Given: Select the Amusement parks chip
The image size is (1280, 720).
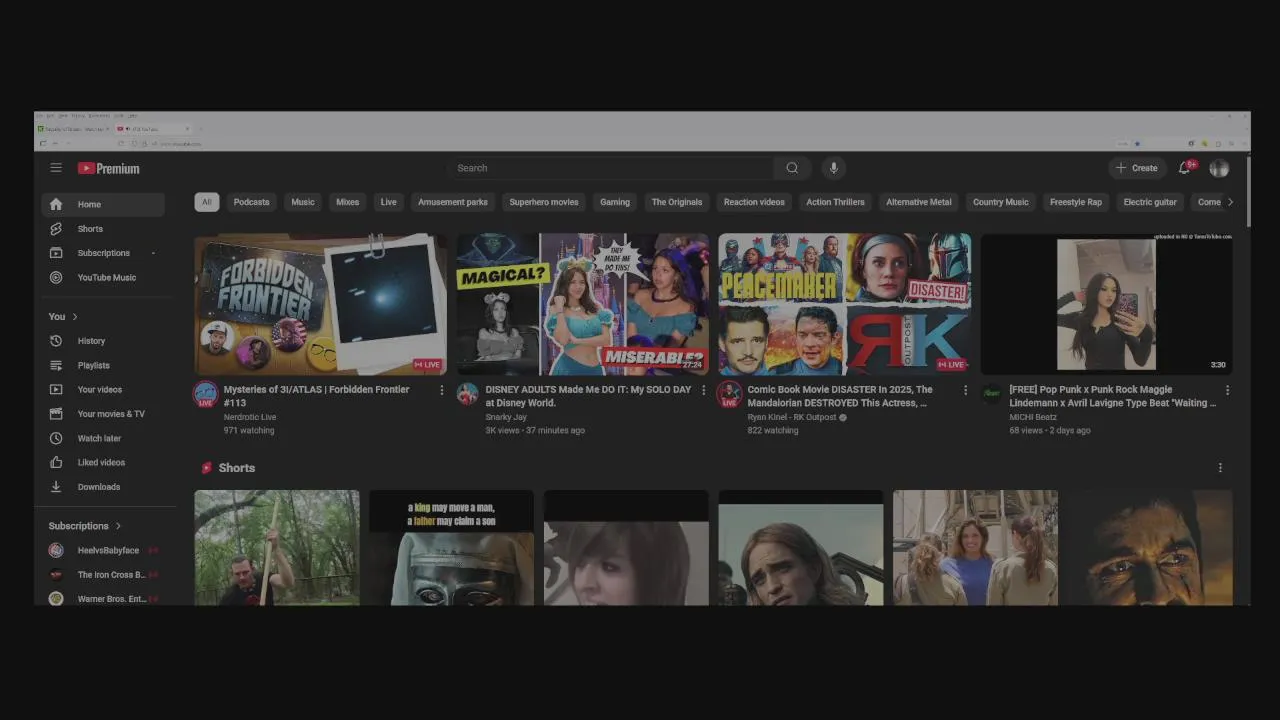Looking at the screenshot, I should point(453,202).
